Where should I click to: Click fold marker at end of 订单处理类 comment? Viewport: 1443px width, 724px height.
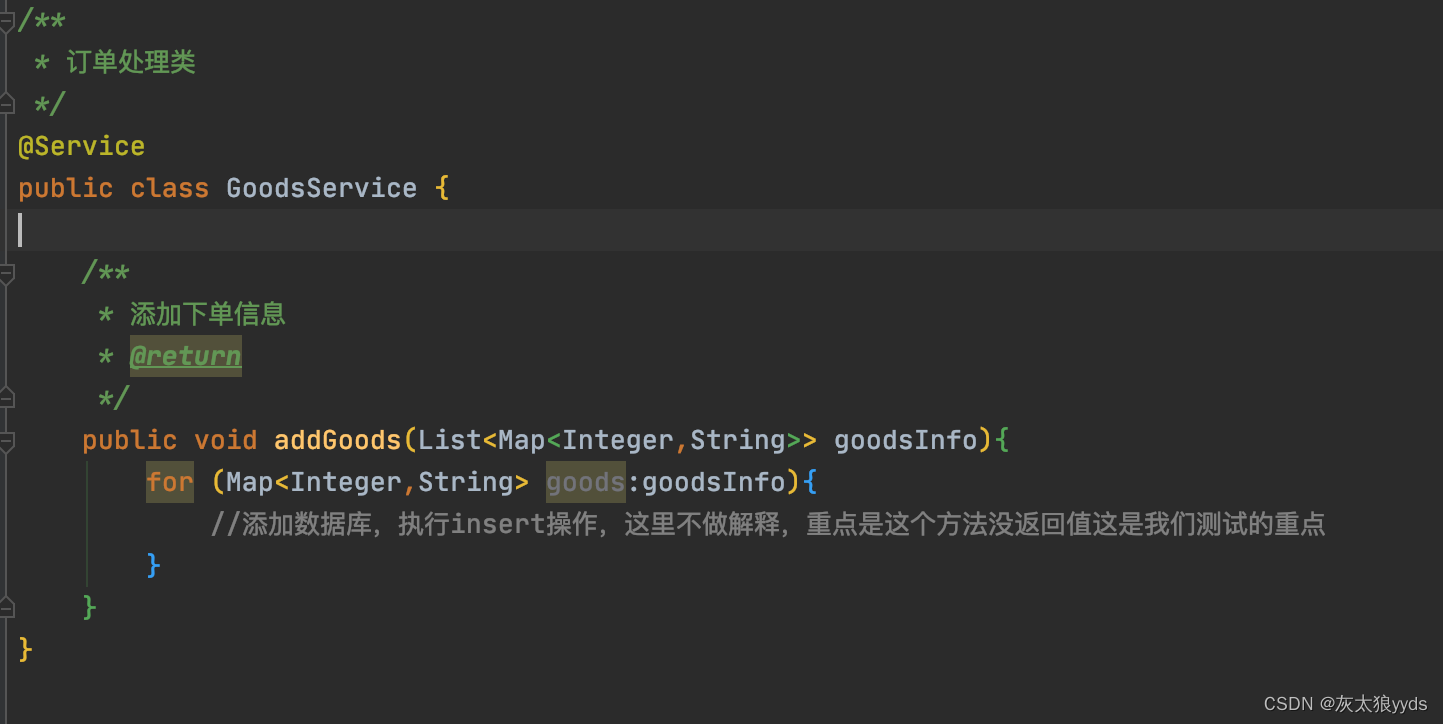click(x=7, y=104)
